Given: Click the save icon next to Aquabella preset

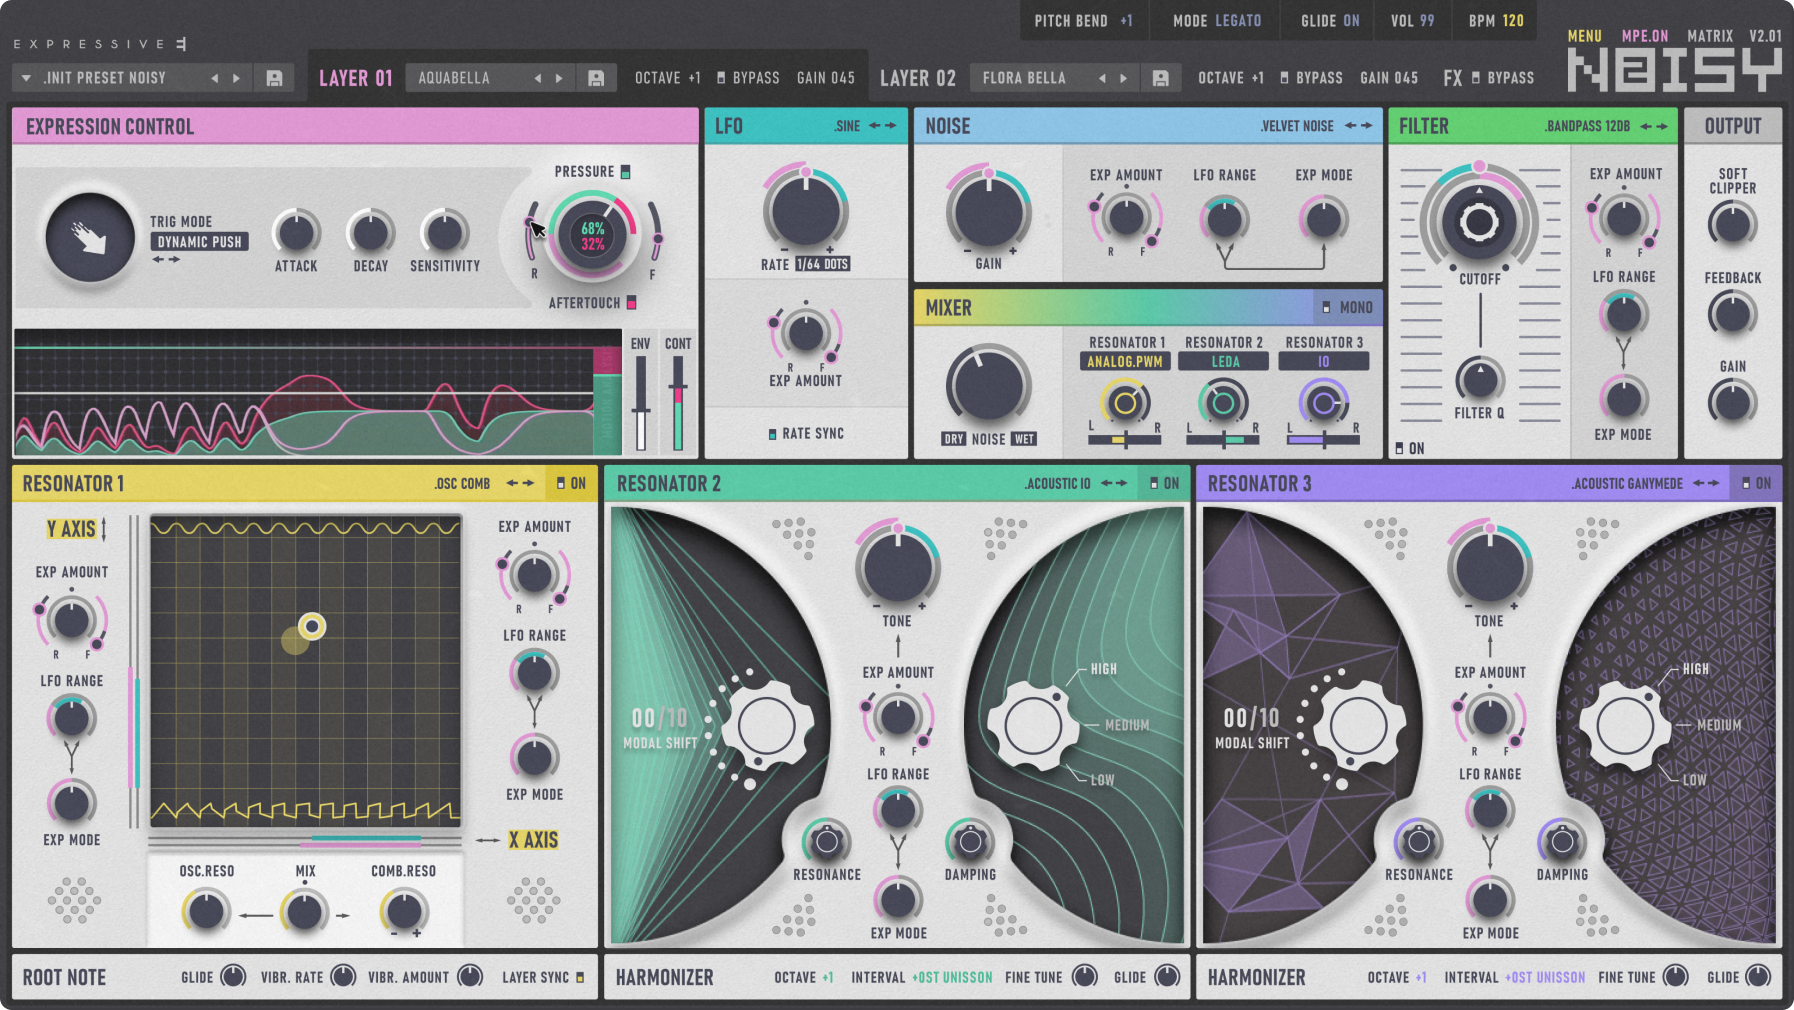Looking at the screenshot, I should pos(597,77).
